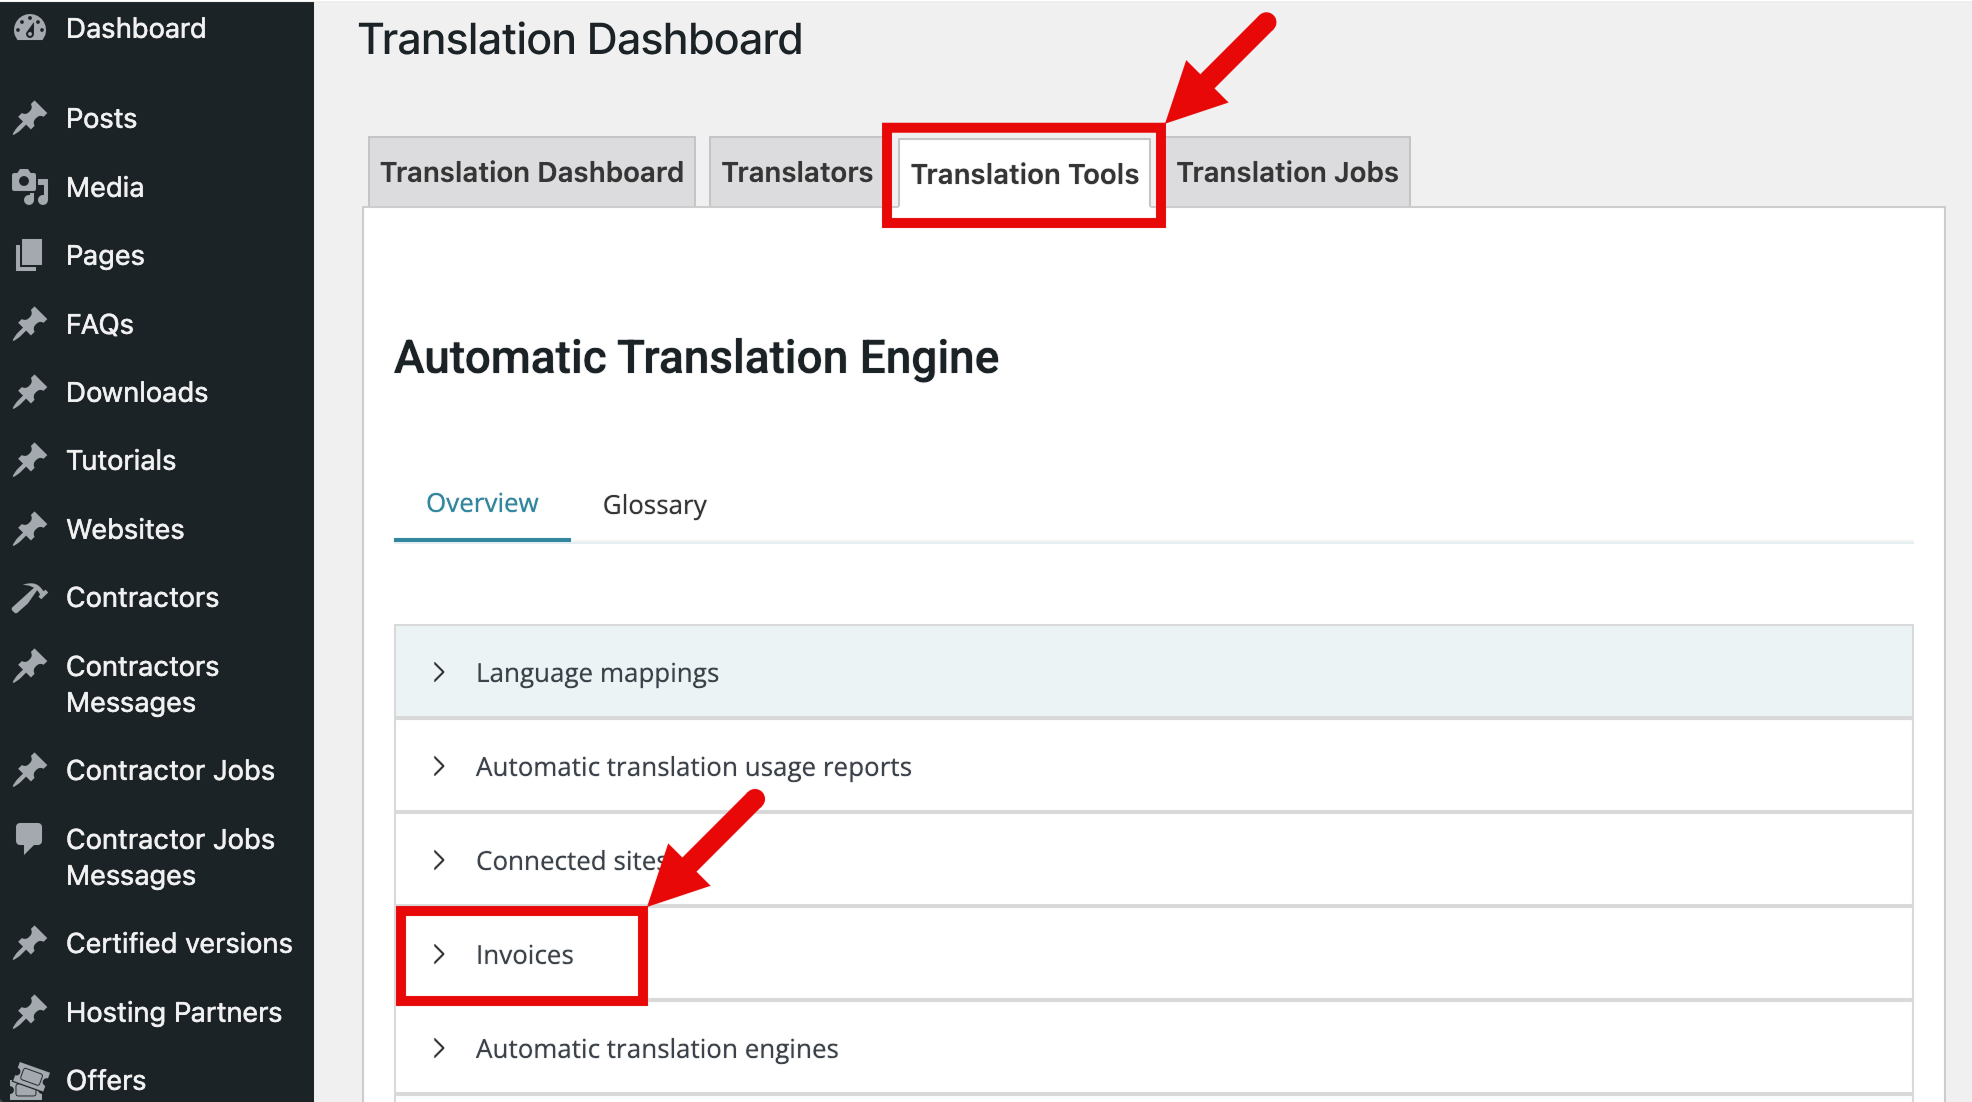Click 'Automatic translation usage reports' label

coord(693,767)
